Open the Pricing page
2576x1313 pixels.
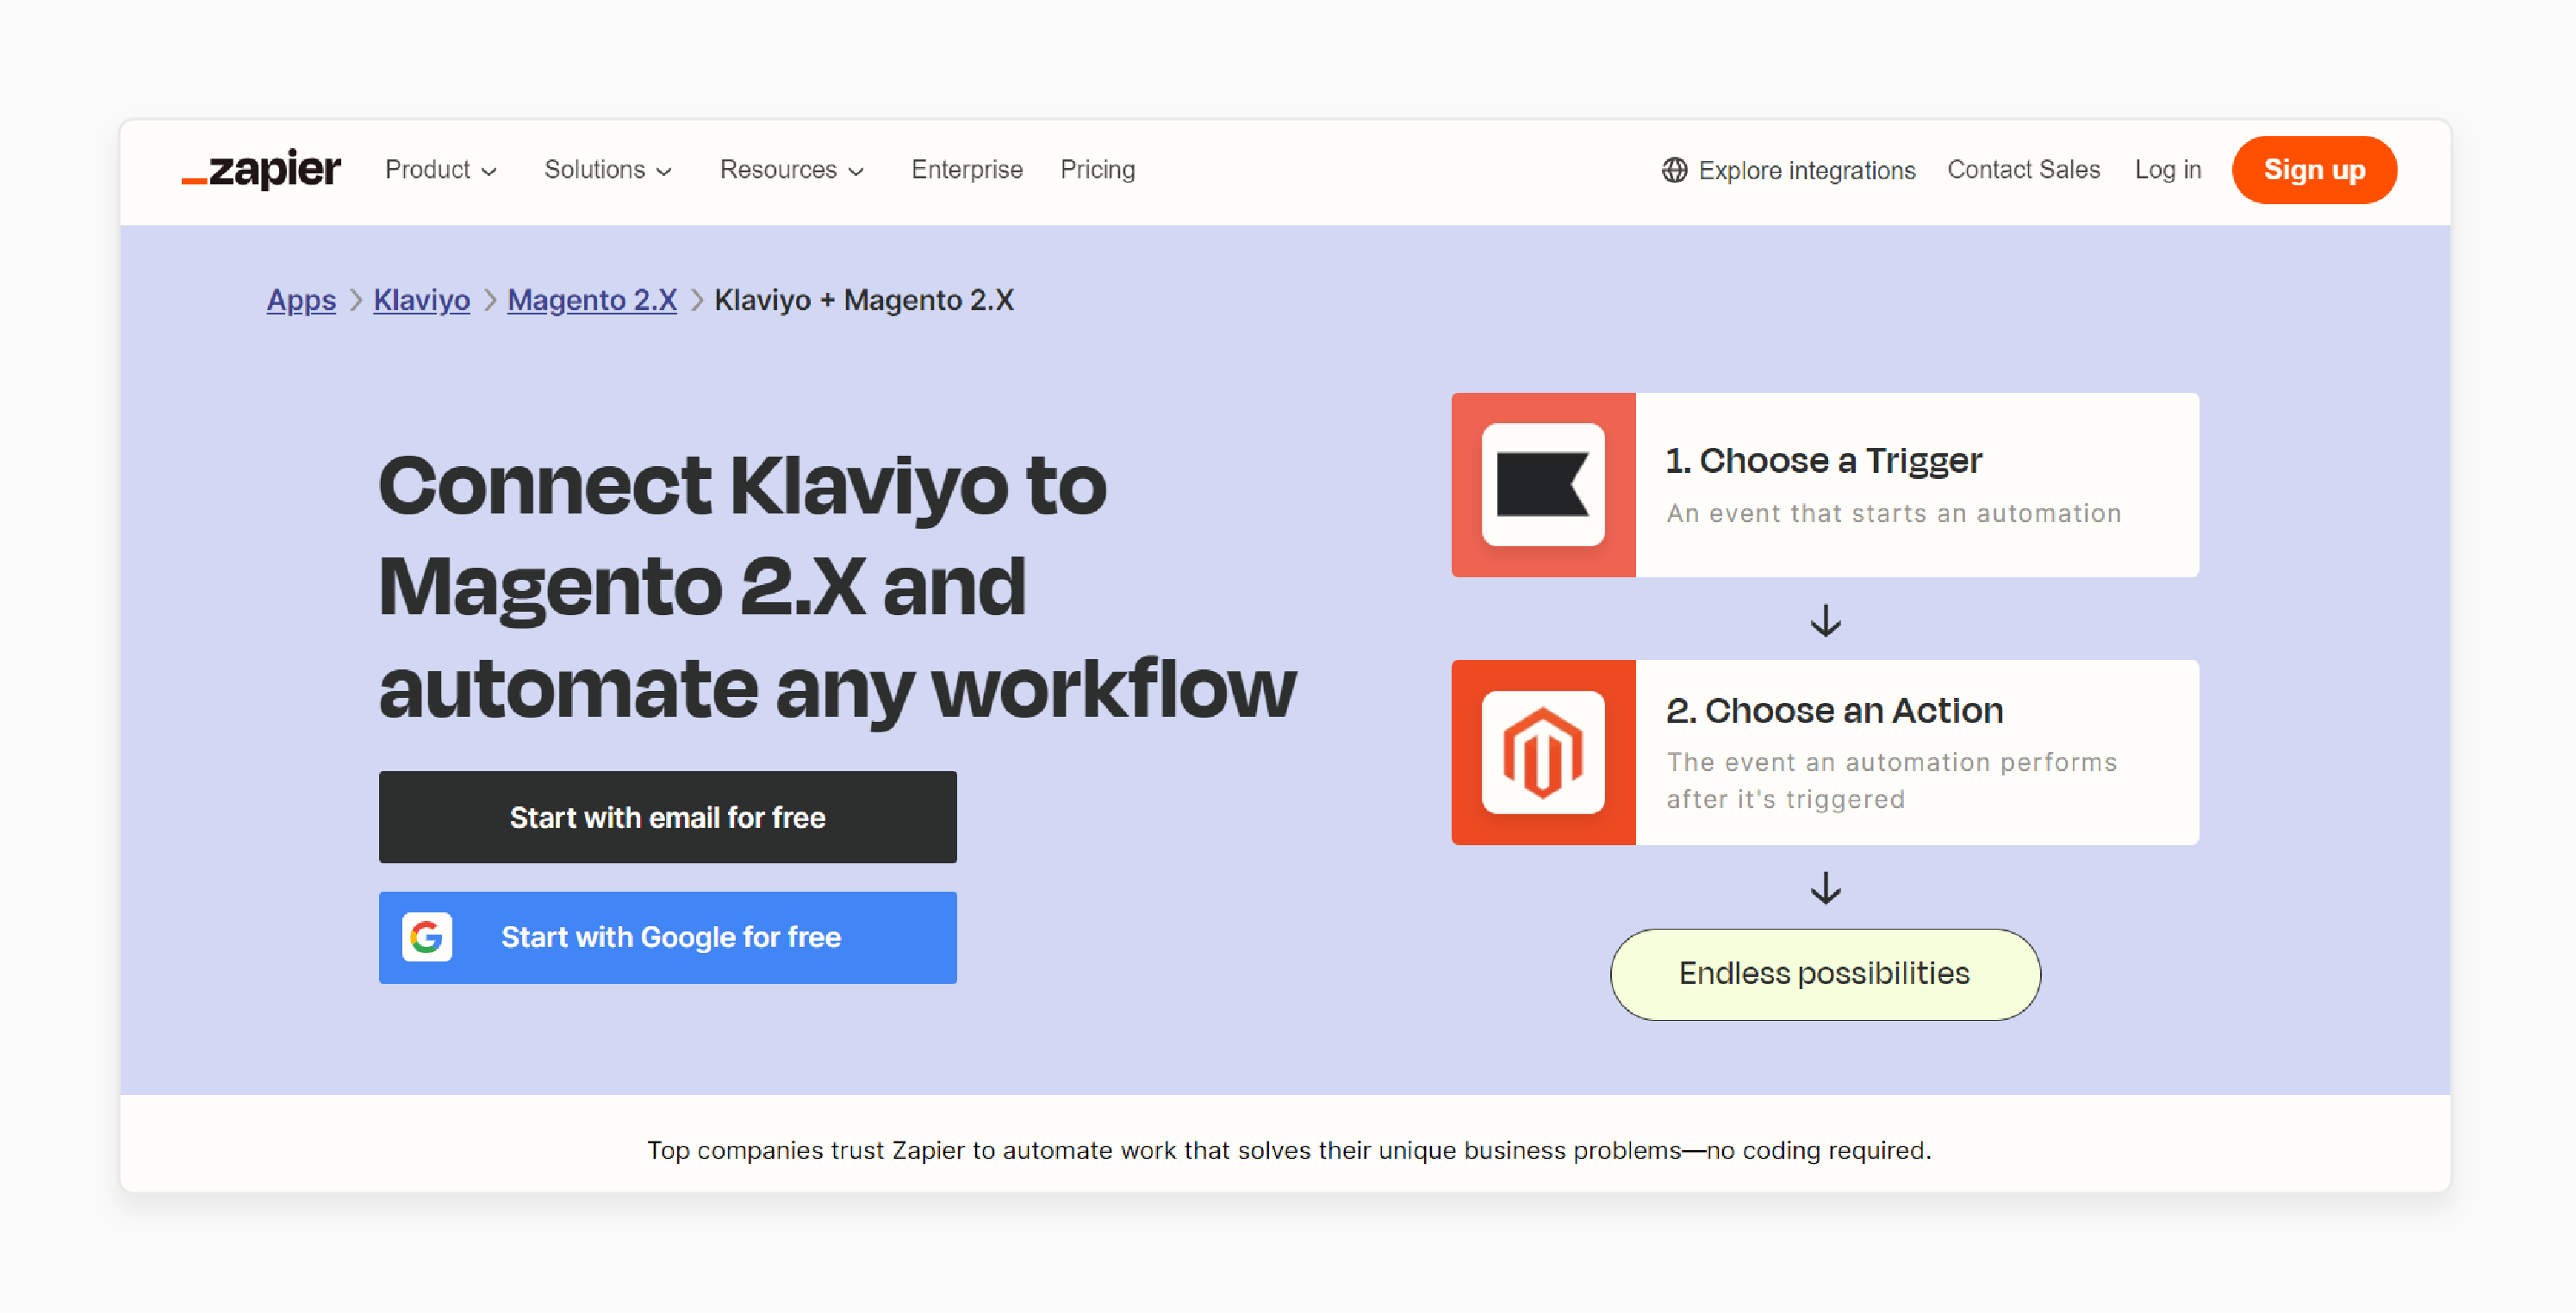click(1097, 170)
